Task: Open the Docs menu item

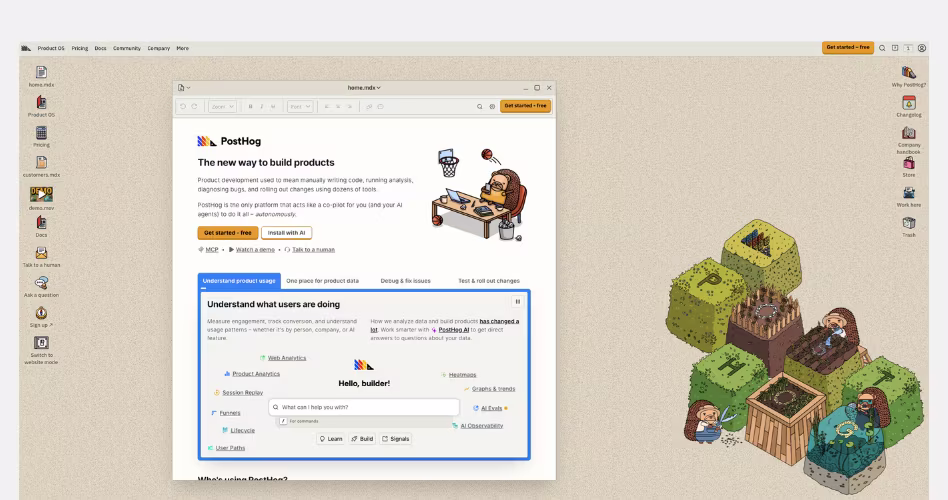Action: pyautogui.click(x=100, y=48)
